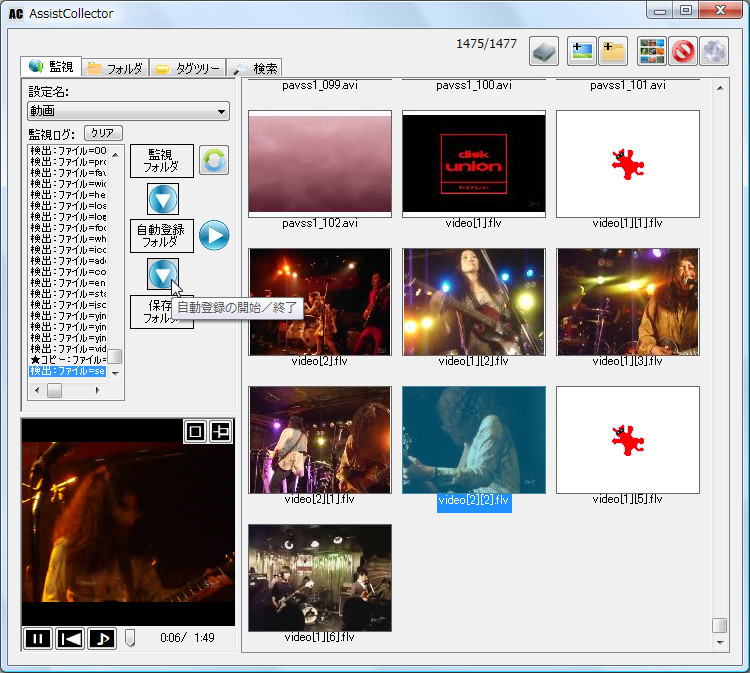
Task: Open settings gear icon
Action: coord(714,51)
